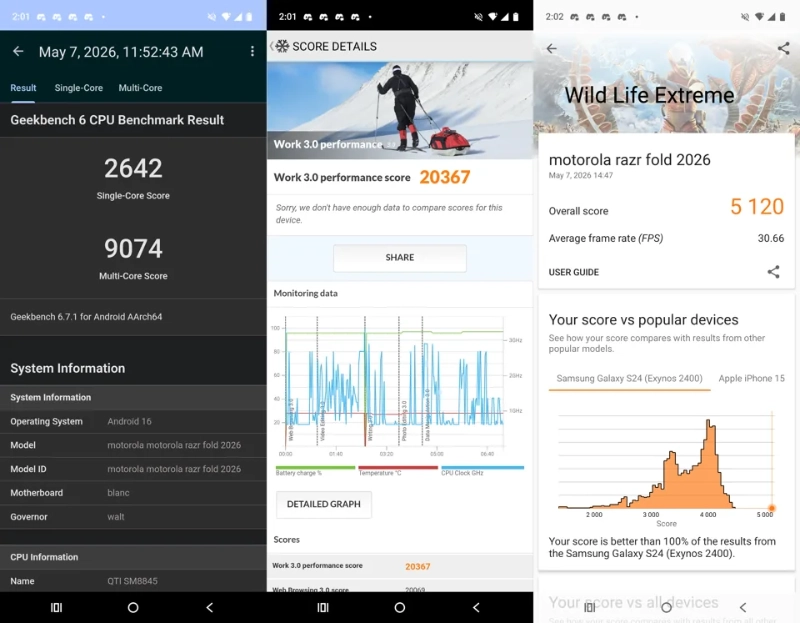Tap recents icon in Geekbench navigation bar

click(56, 607)
